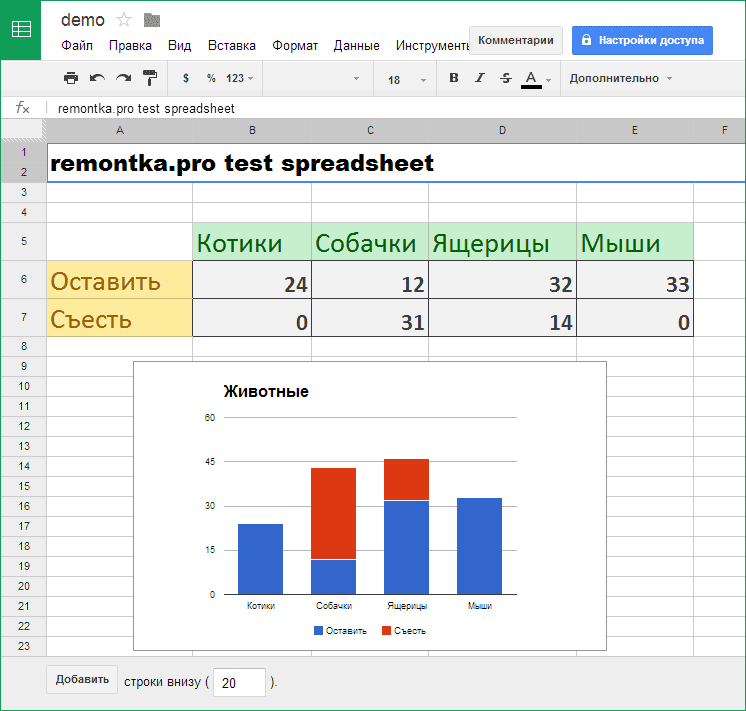Click the Добавить rows button

click(82, 680)
